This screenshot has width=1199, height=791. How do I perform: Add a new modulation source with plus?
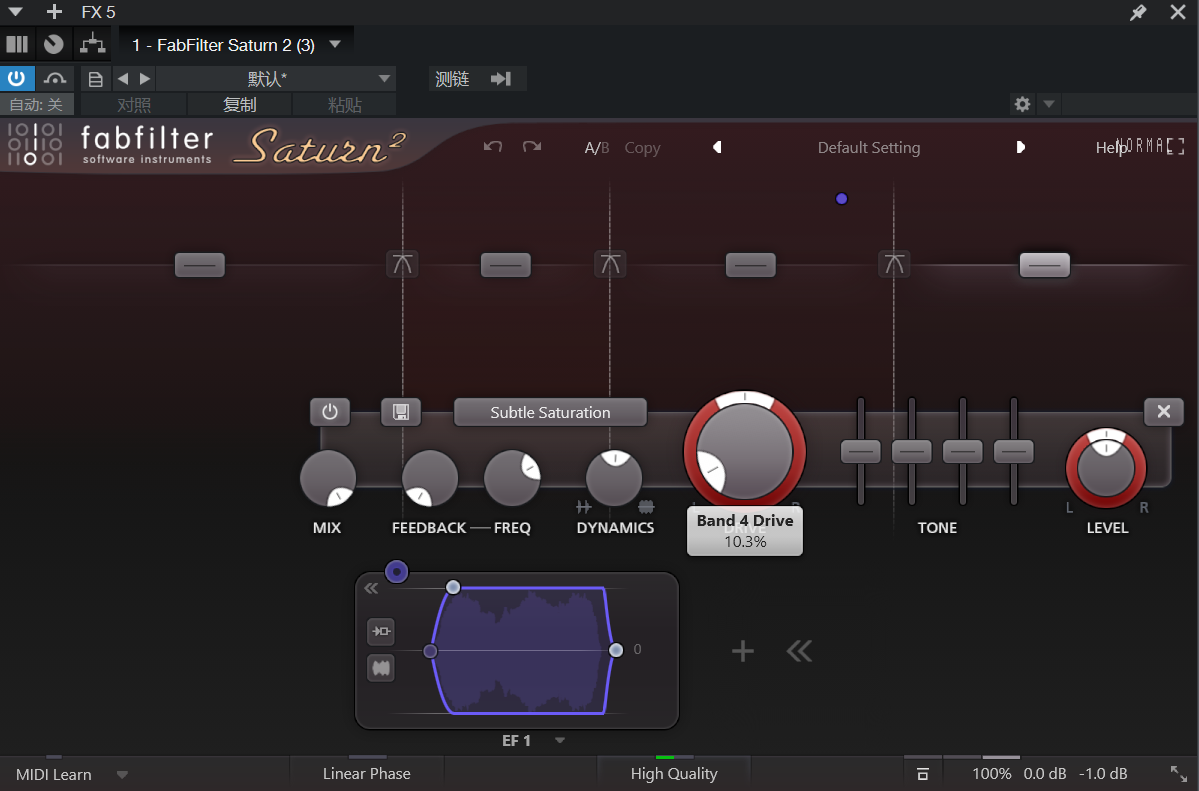pos(742,652)
